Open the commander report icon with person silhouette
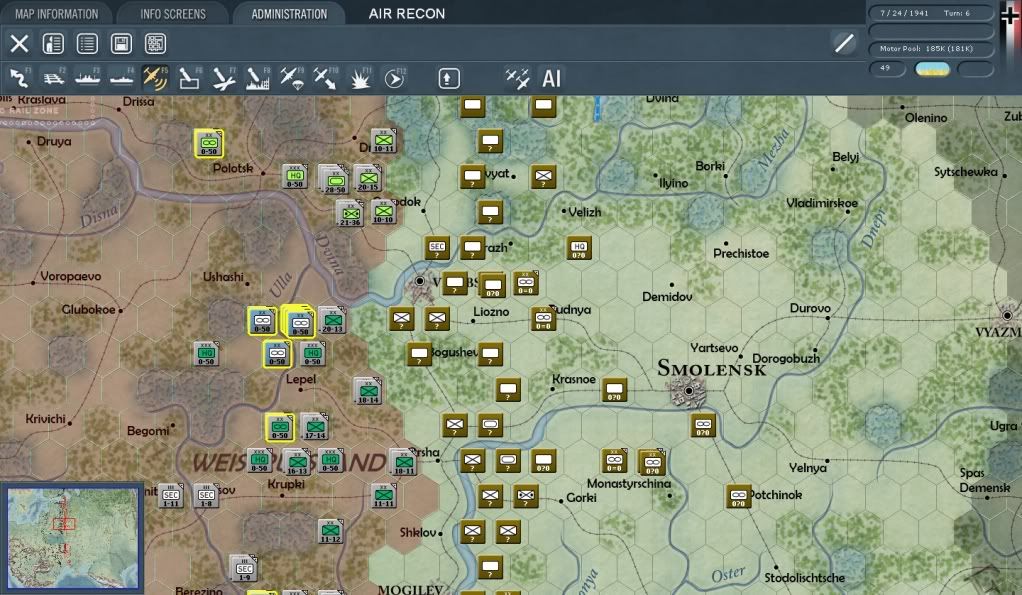1022x595 pixels. [53, 44]
